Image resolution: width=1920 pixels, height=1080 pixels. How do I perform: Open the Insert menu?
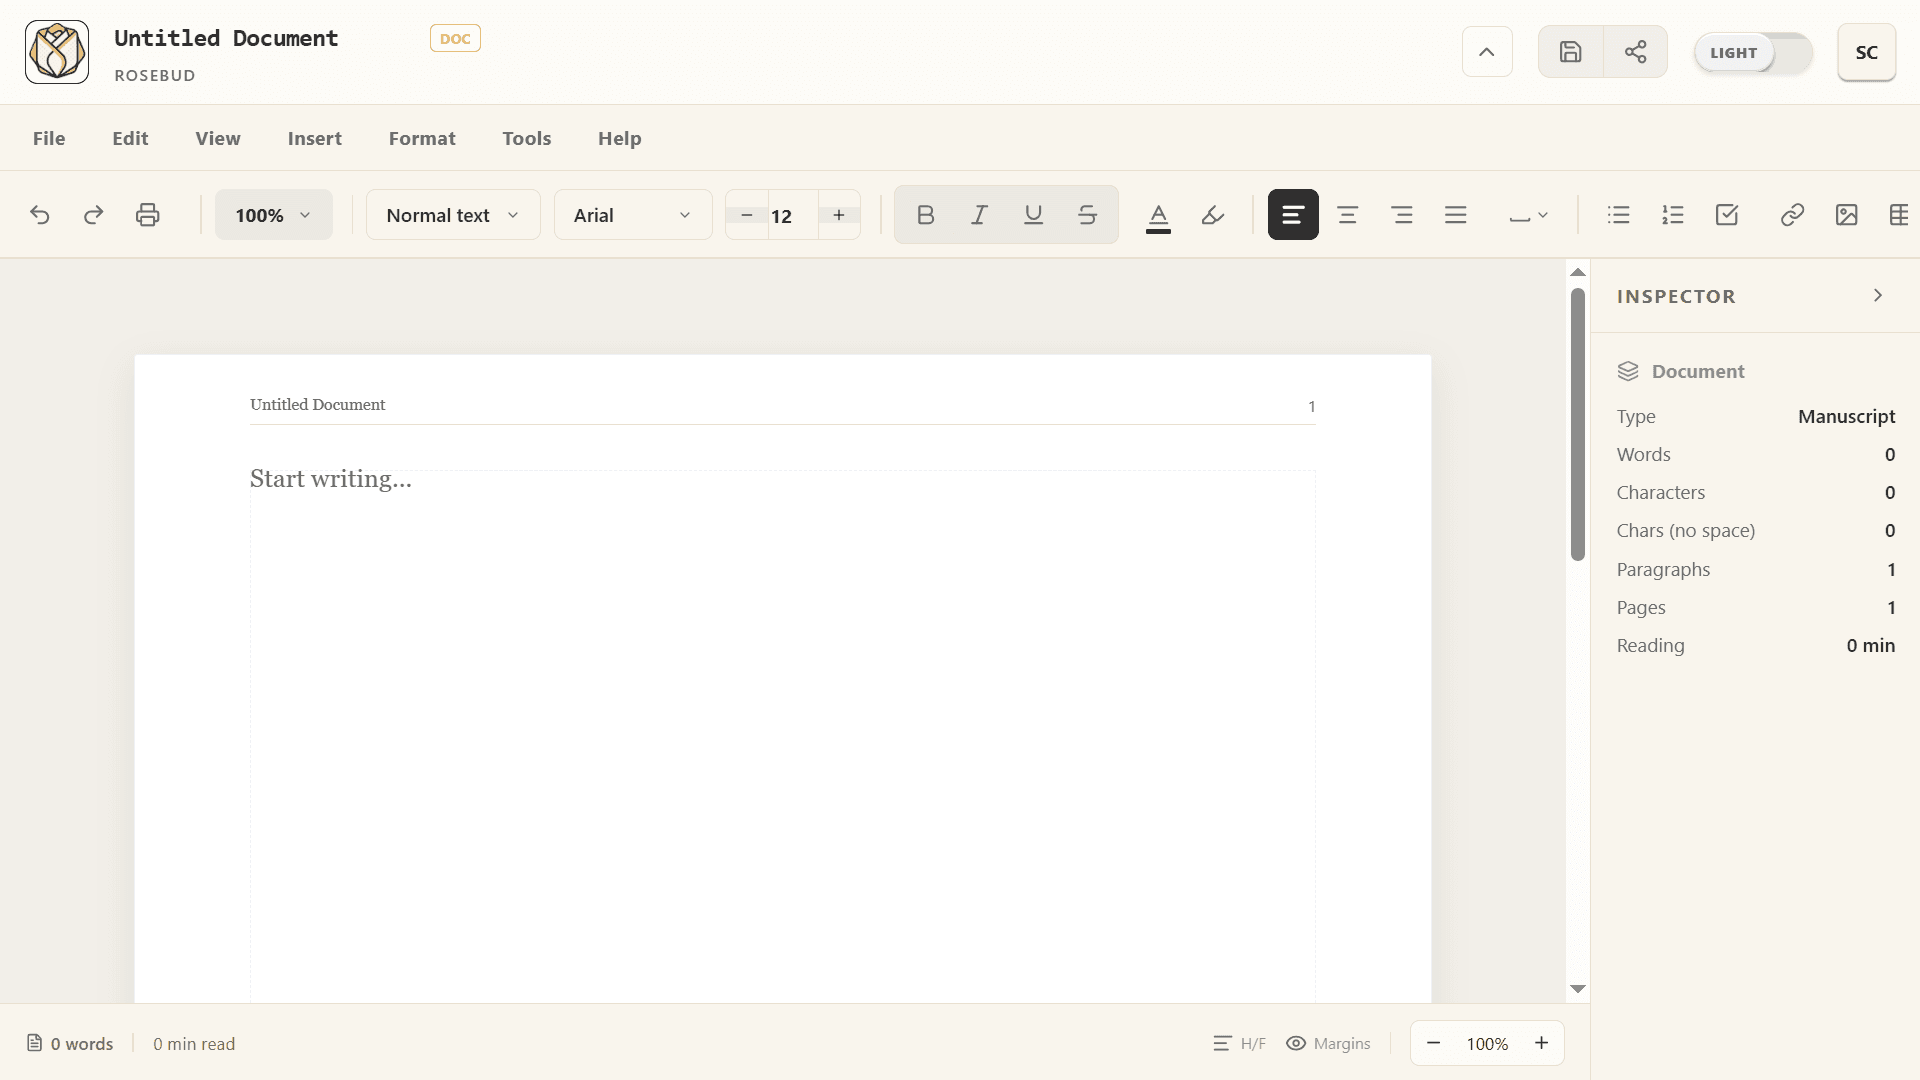315,139
